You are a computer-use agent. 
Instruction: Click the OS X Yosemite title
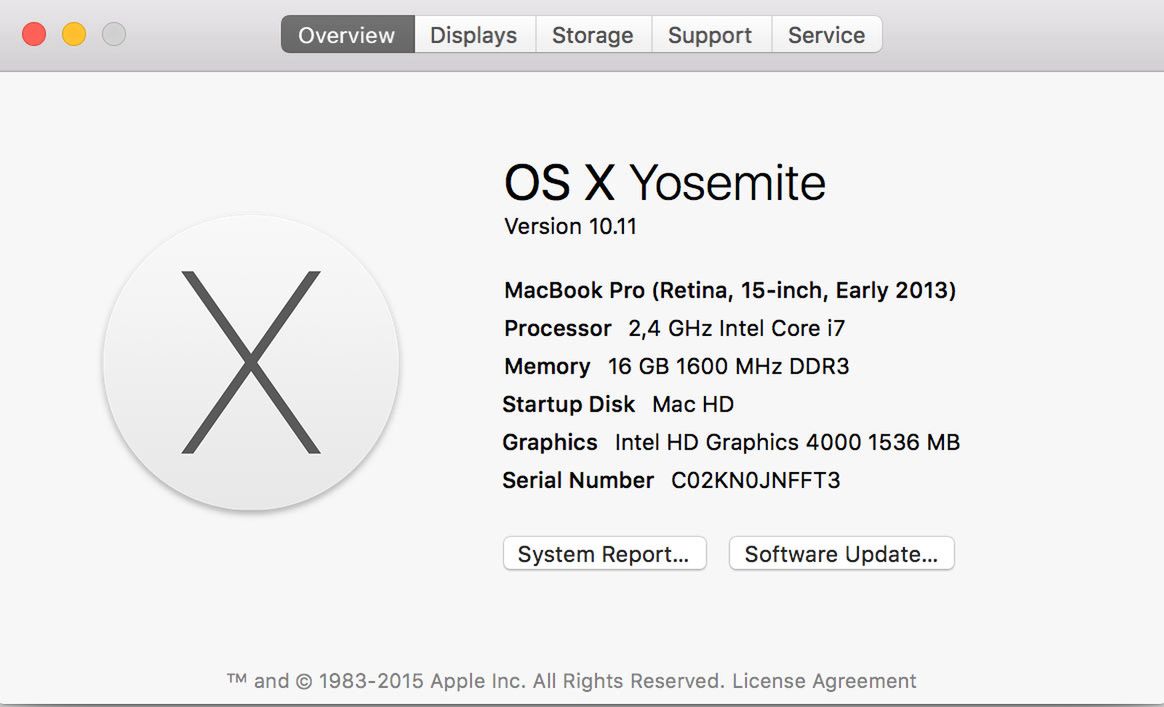[x=665, y=183]
